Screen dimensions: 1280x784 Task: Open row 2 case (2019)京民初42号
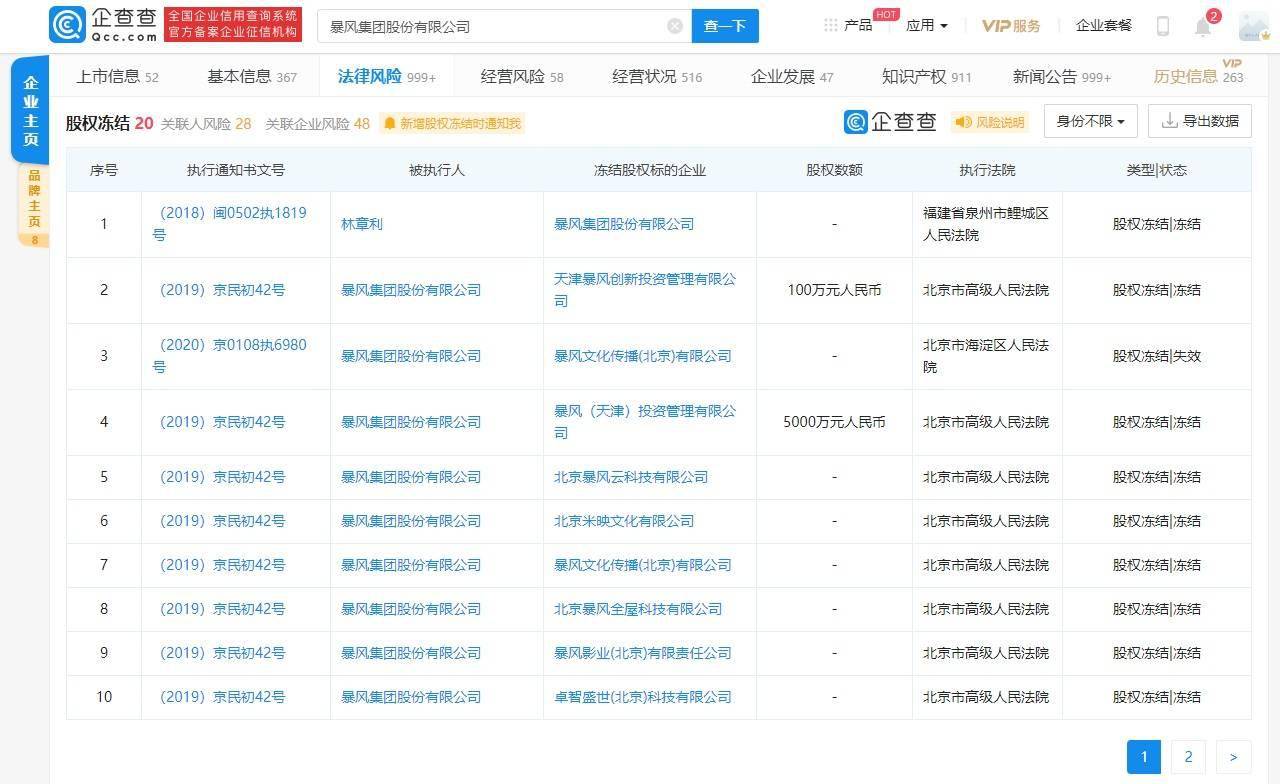tap(222, 290)
